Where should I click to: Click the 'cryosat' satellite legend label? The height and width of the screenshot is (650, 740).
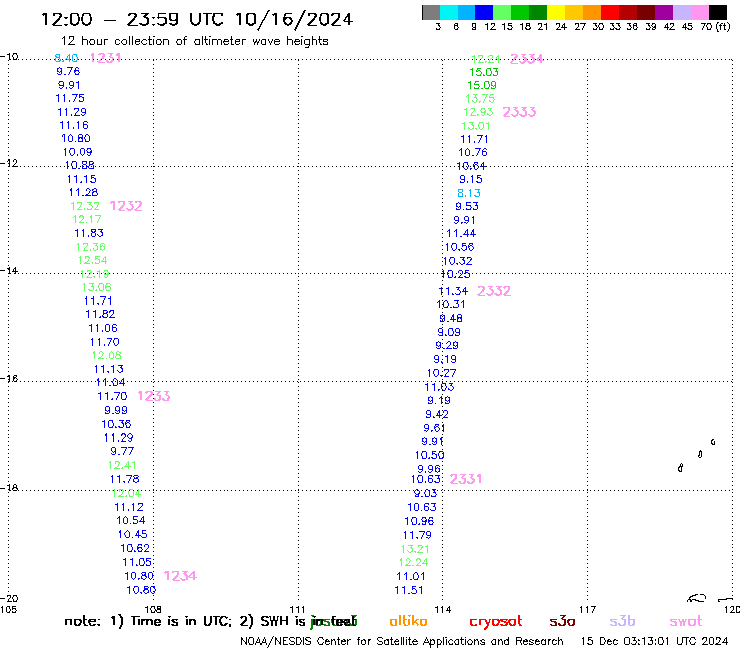496,621
